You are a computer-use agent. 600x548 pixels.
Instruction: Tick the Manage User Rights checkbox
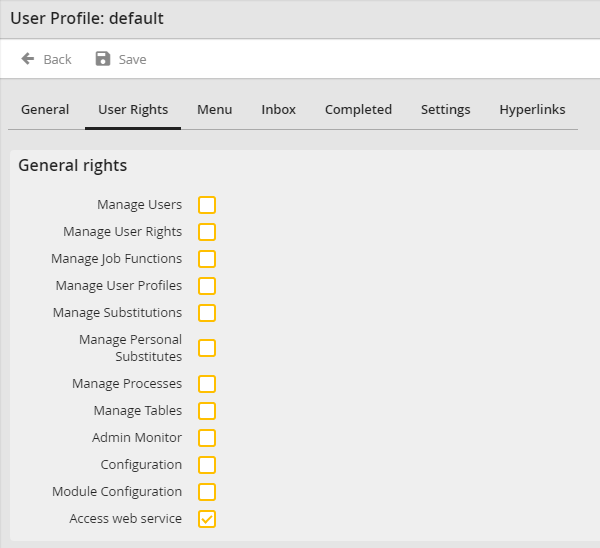coord(207,232)
